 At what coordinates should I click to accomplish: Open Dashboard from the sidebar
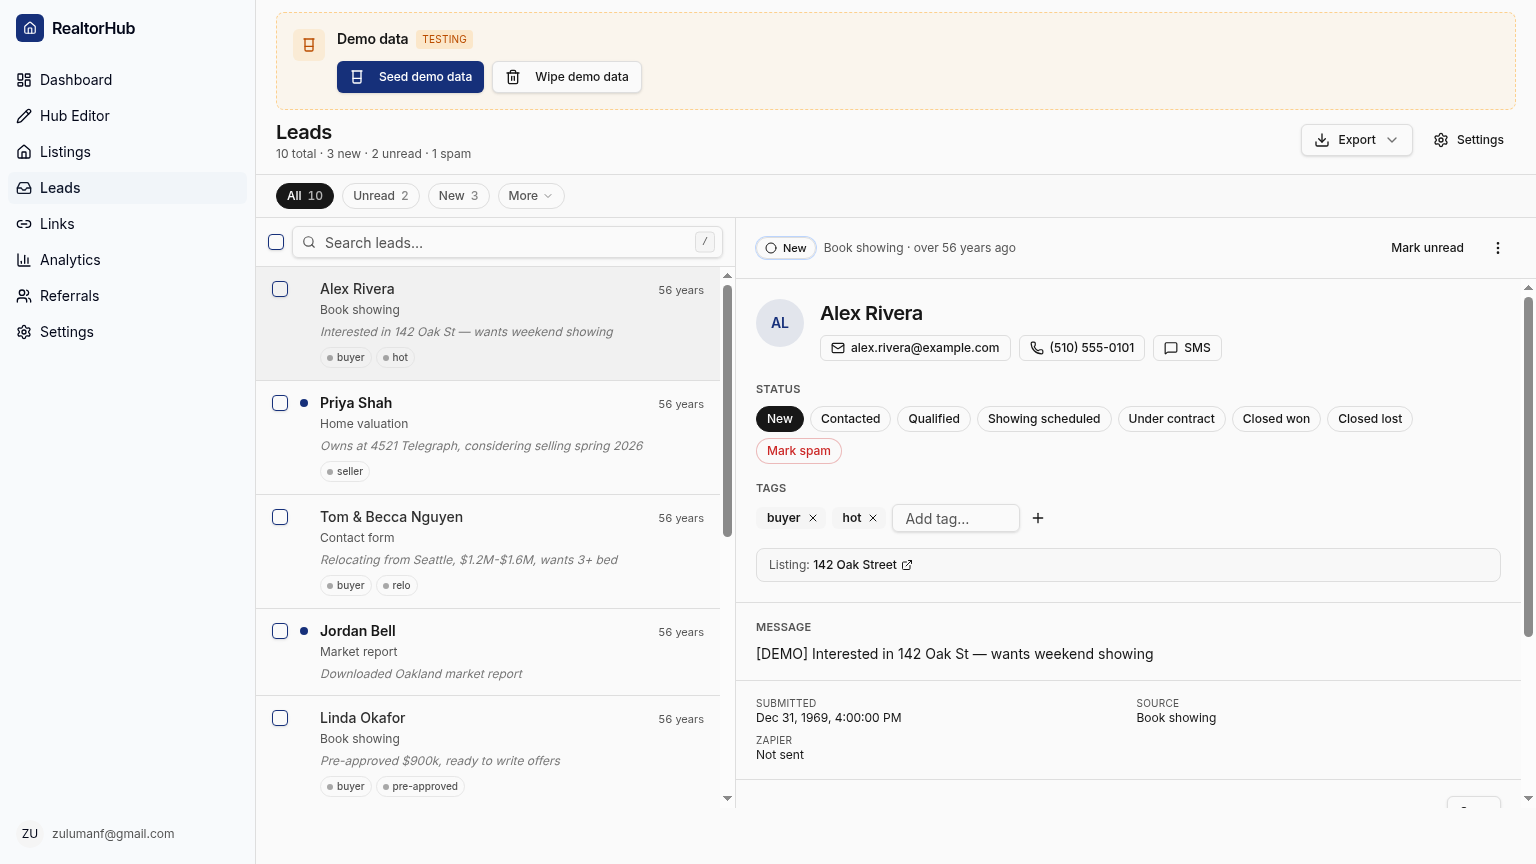click(x=128, y=80)
